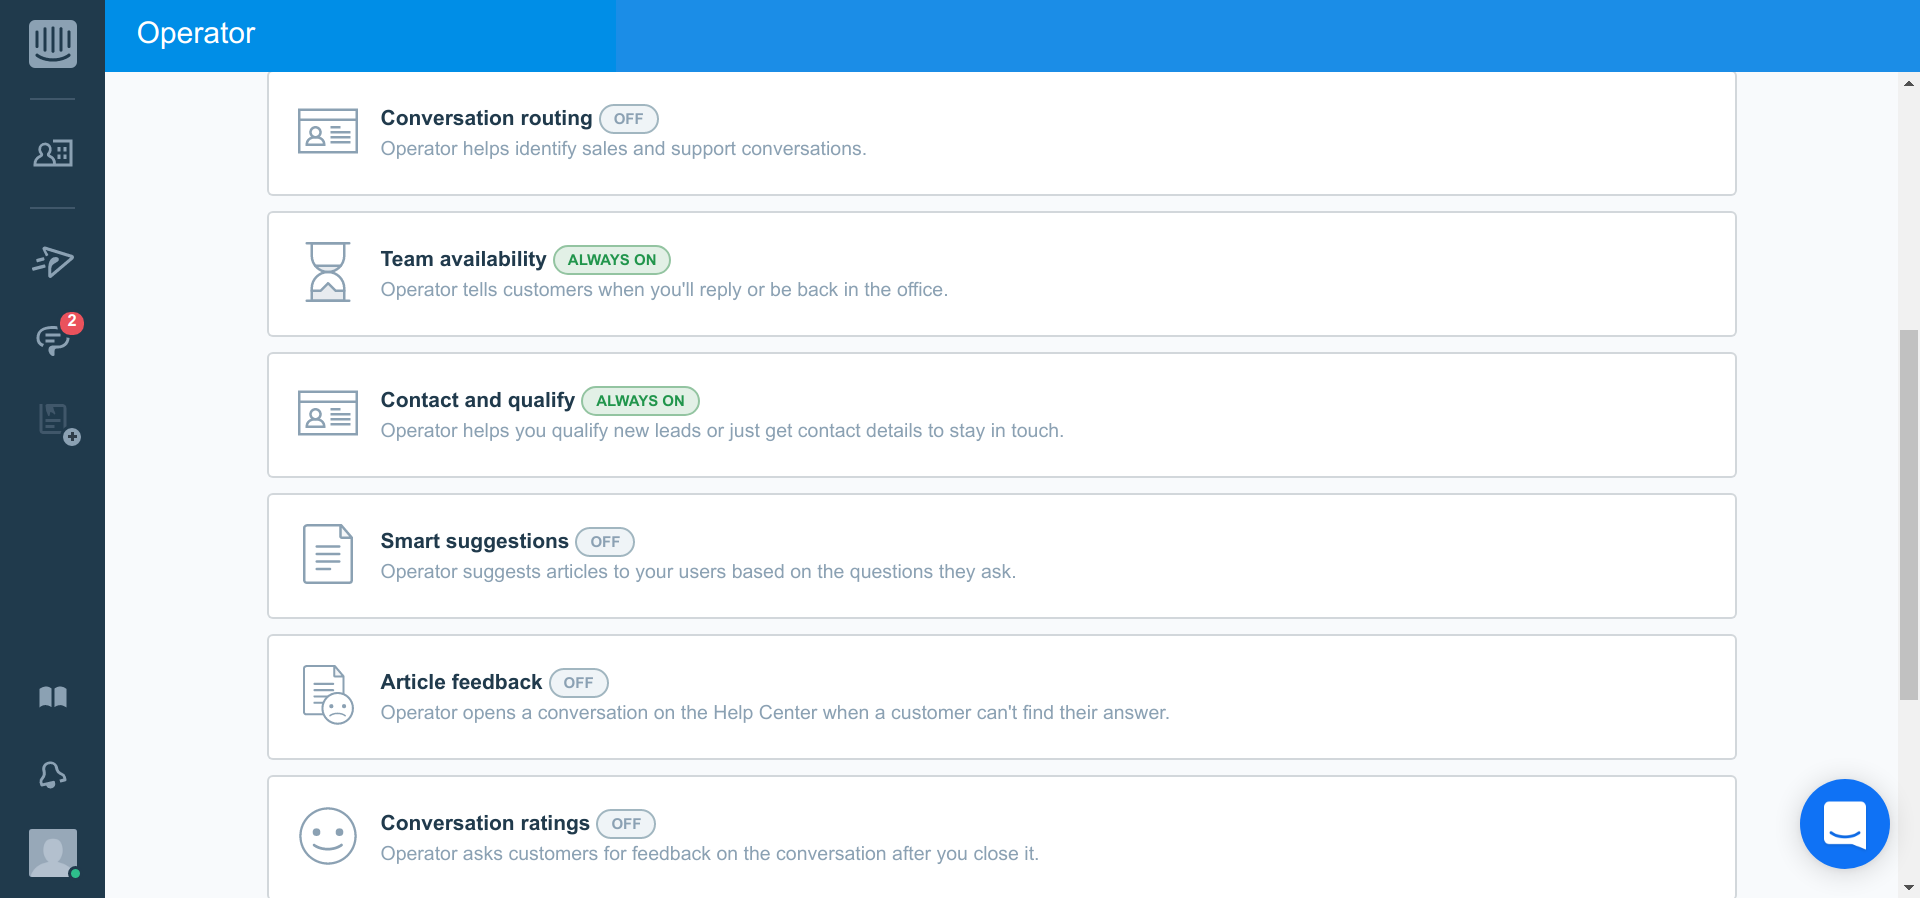
Task: Click the Operator page title
Action: coord(196,33)
